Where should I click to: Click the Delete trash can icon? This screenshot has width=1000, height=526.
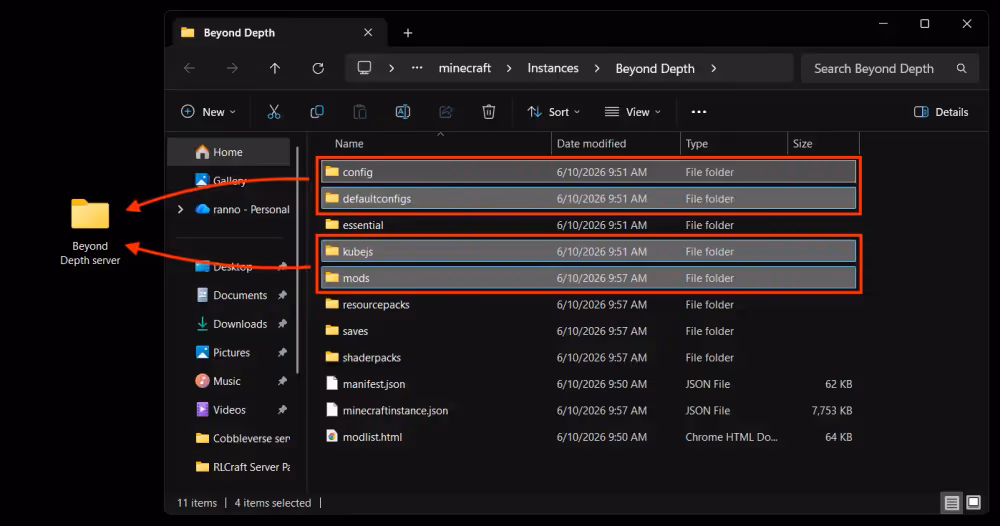489,112
